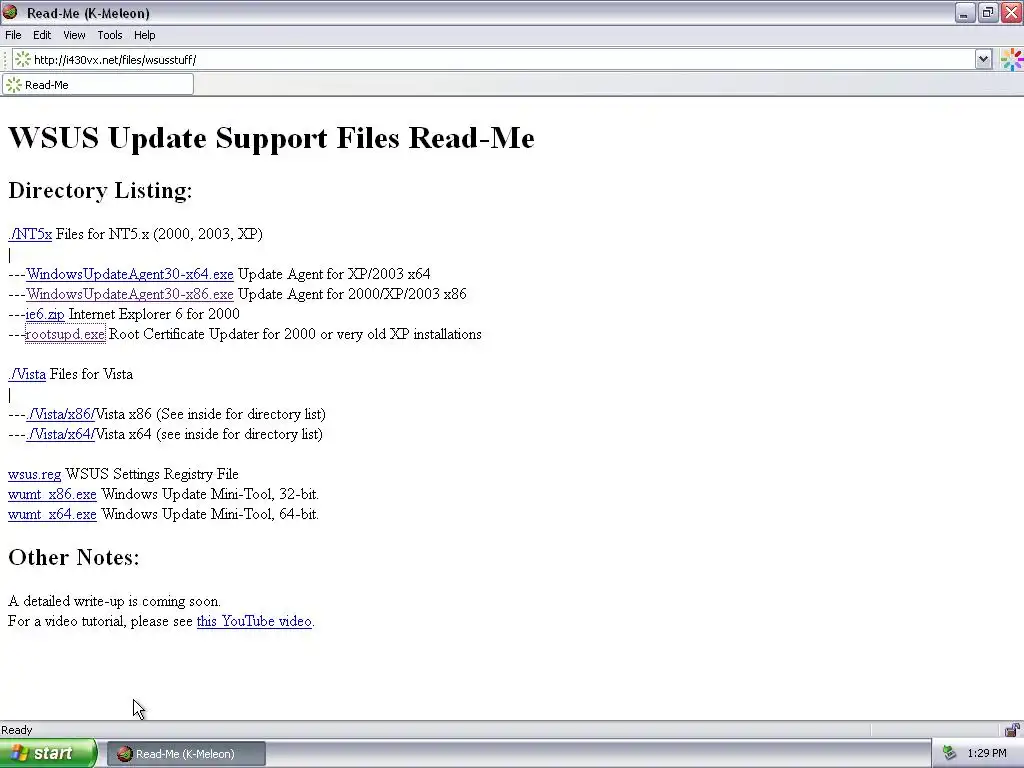Click the WSUS Update Support Files Read-Me heading
Image resolution: width=1024 pixels, height=768 pixels.
tap(272, 138)
